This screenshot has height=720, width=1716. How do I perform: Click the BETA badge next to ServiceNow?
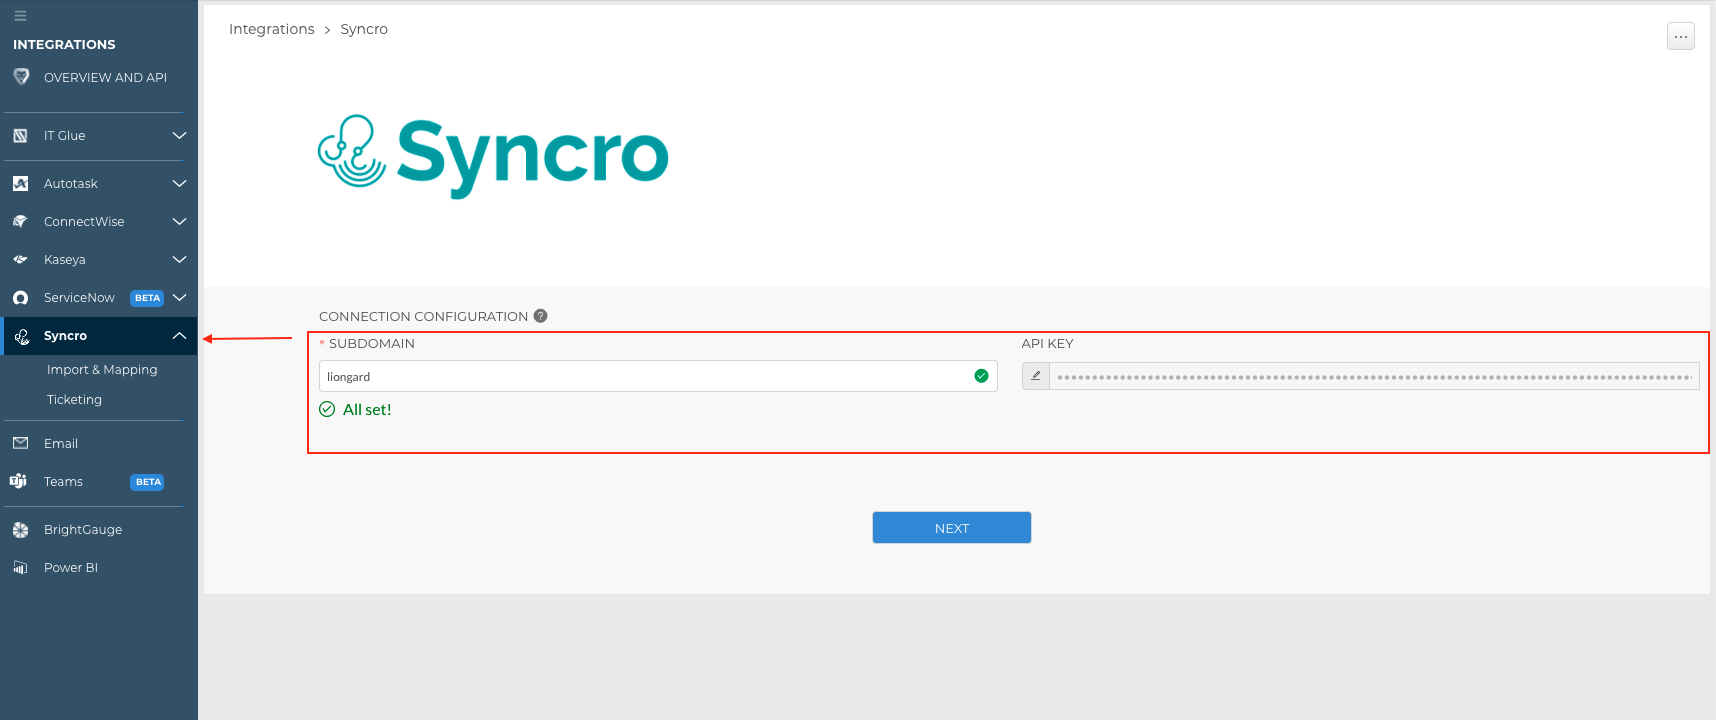(x=147, y=298)
